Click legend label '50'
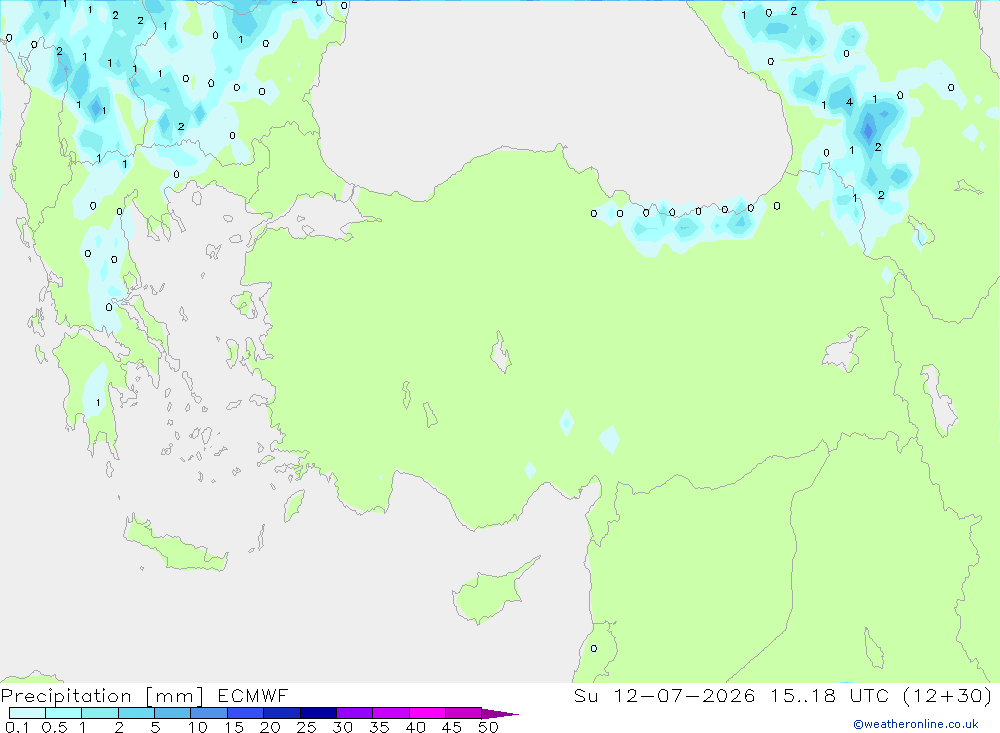 489,727
